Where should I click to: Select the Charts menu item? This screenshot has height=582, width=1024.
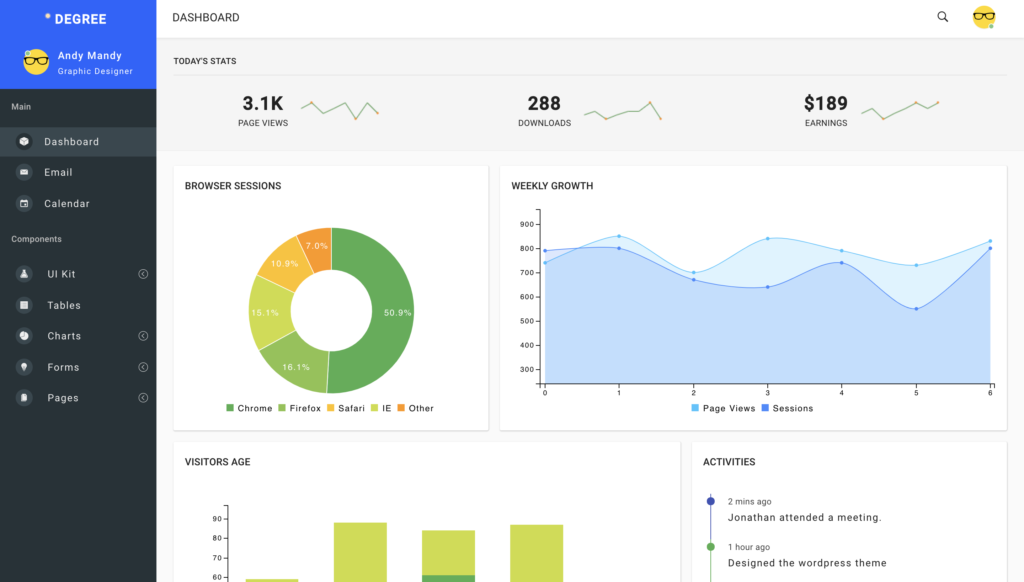point(64,336)
